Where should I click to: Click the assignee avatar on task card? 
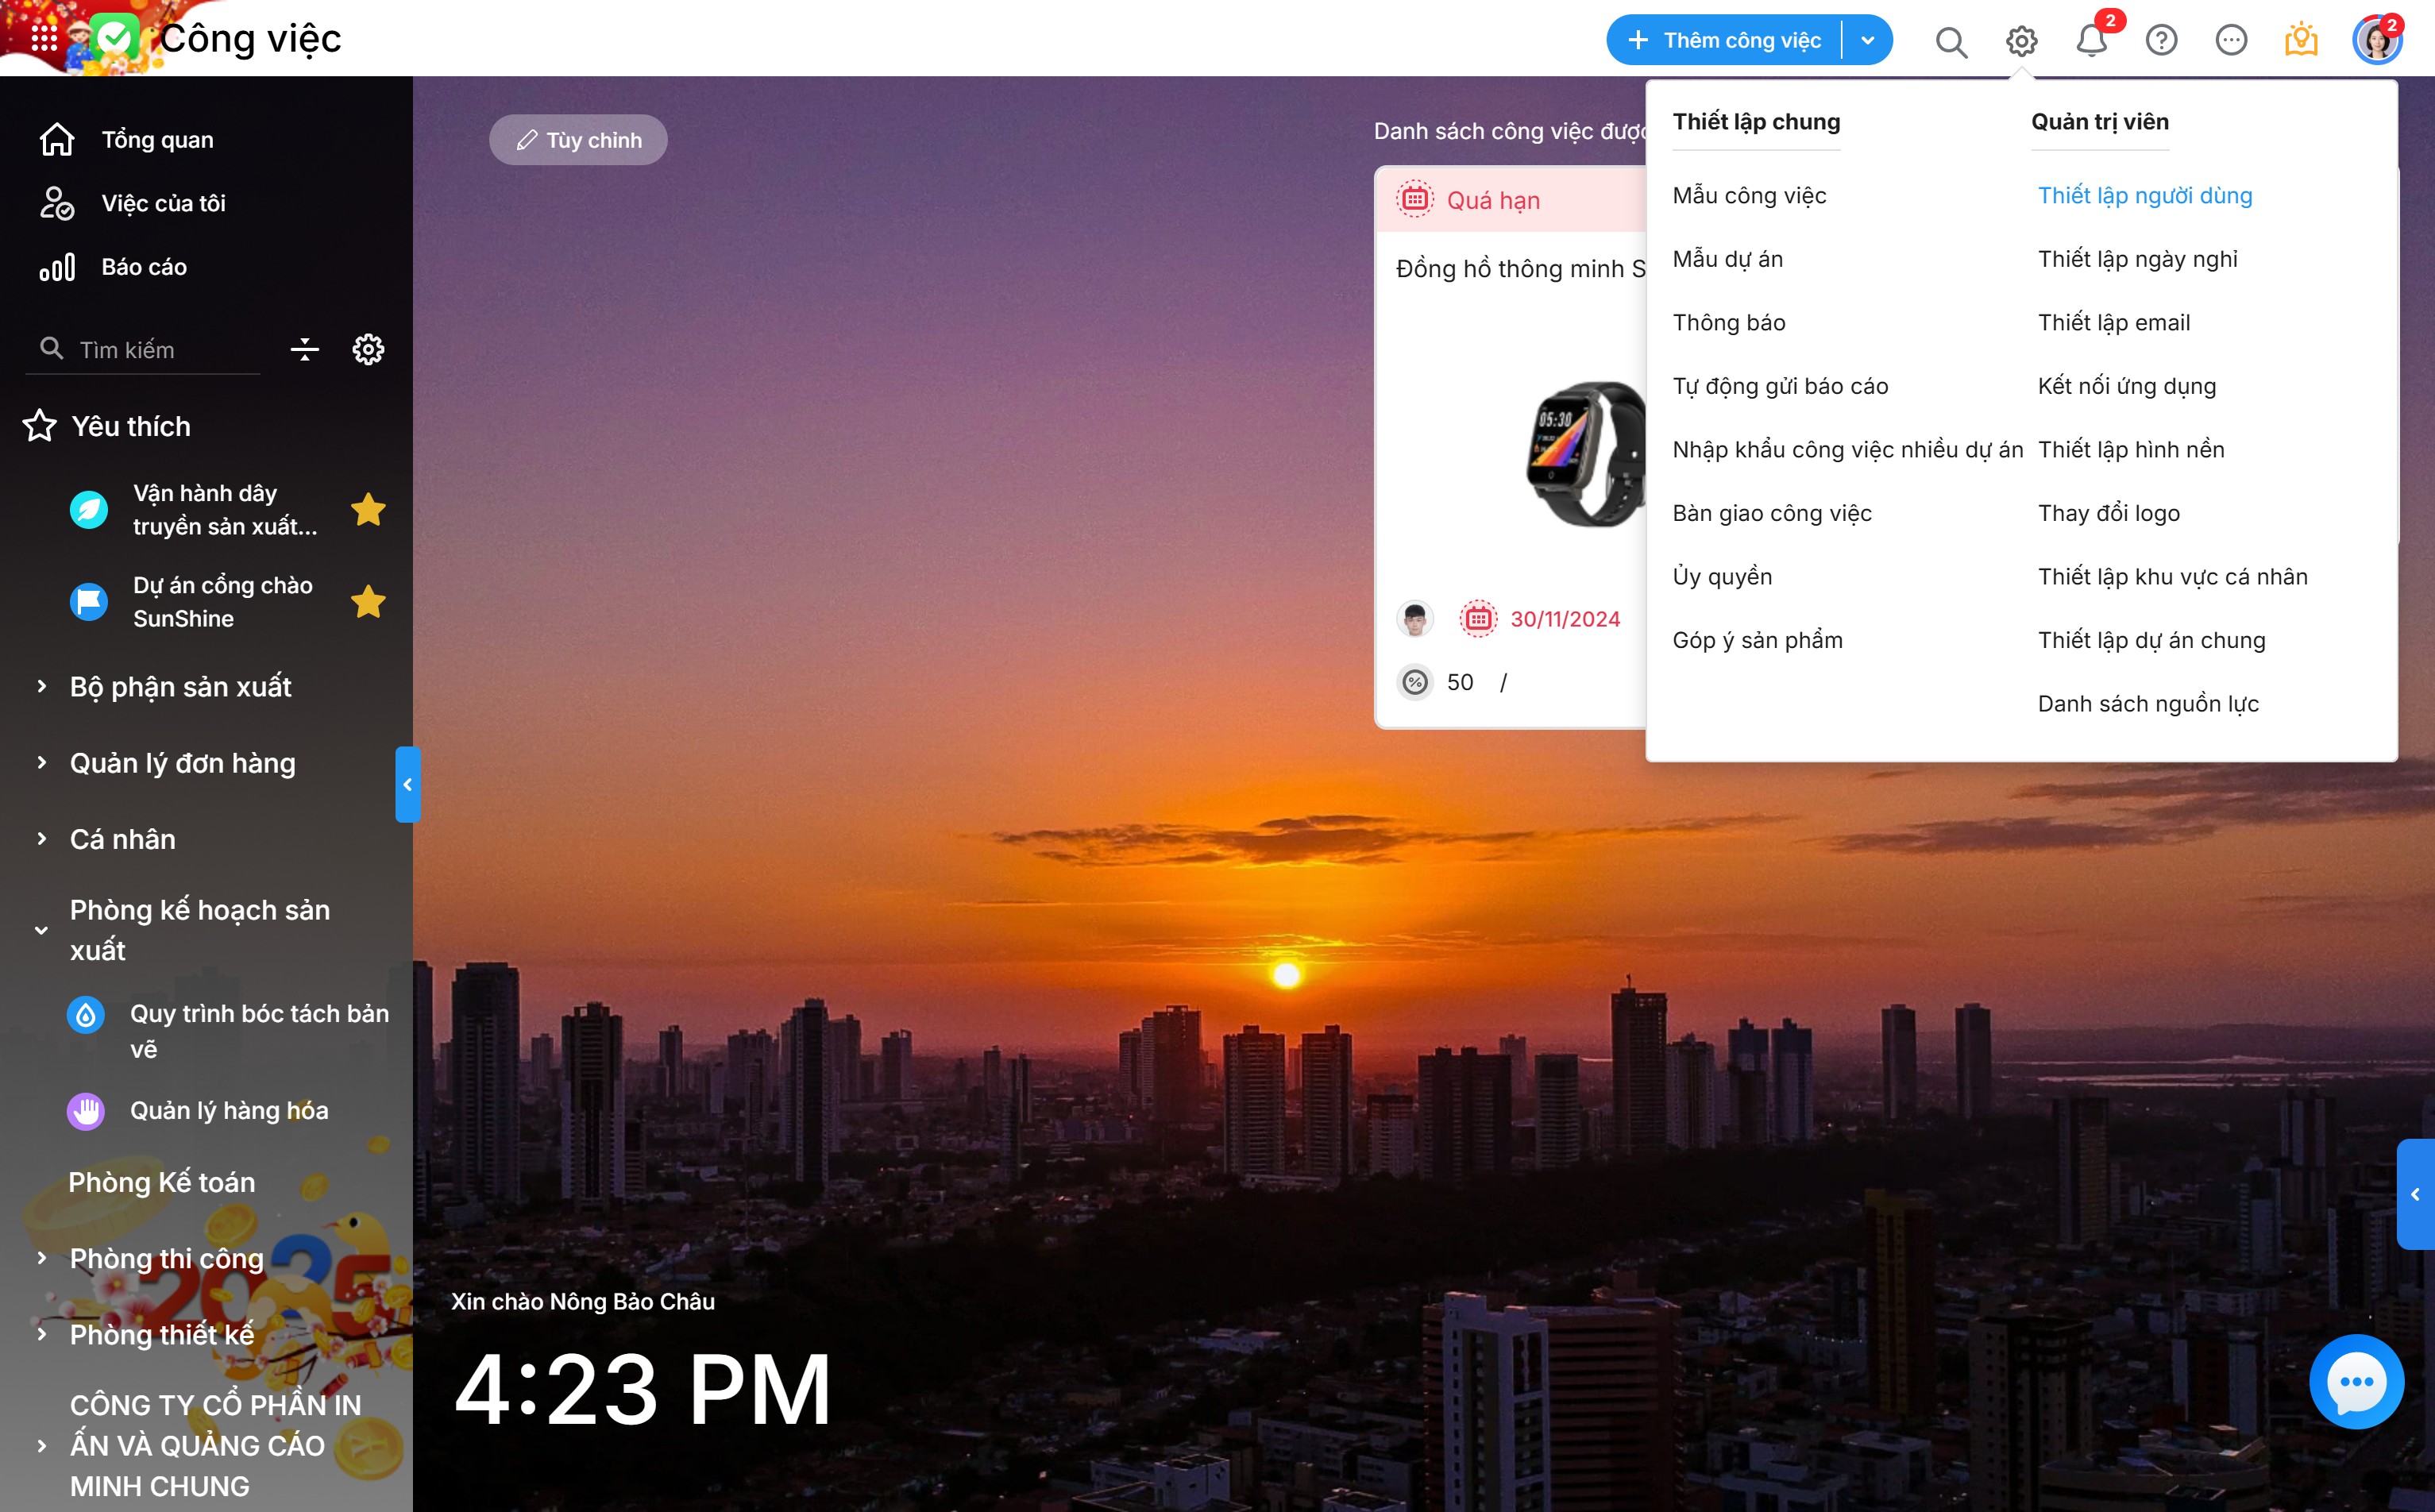pos(1414,619)
